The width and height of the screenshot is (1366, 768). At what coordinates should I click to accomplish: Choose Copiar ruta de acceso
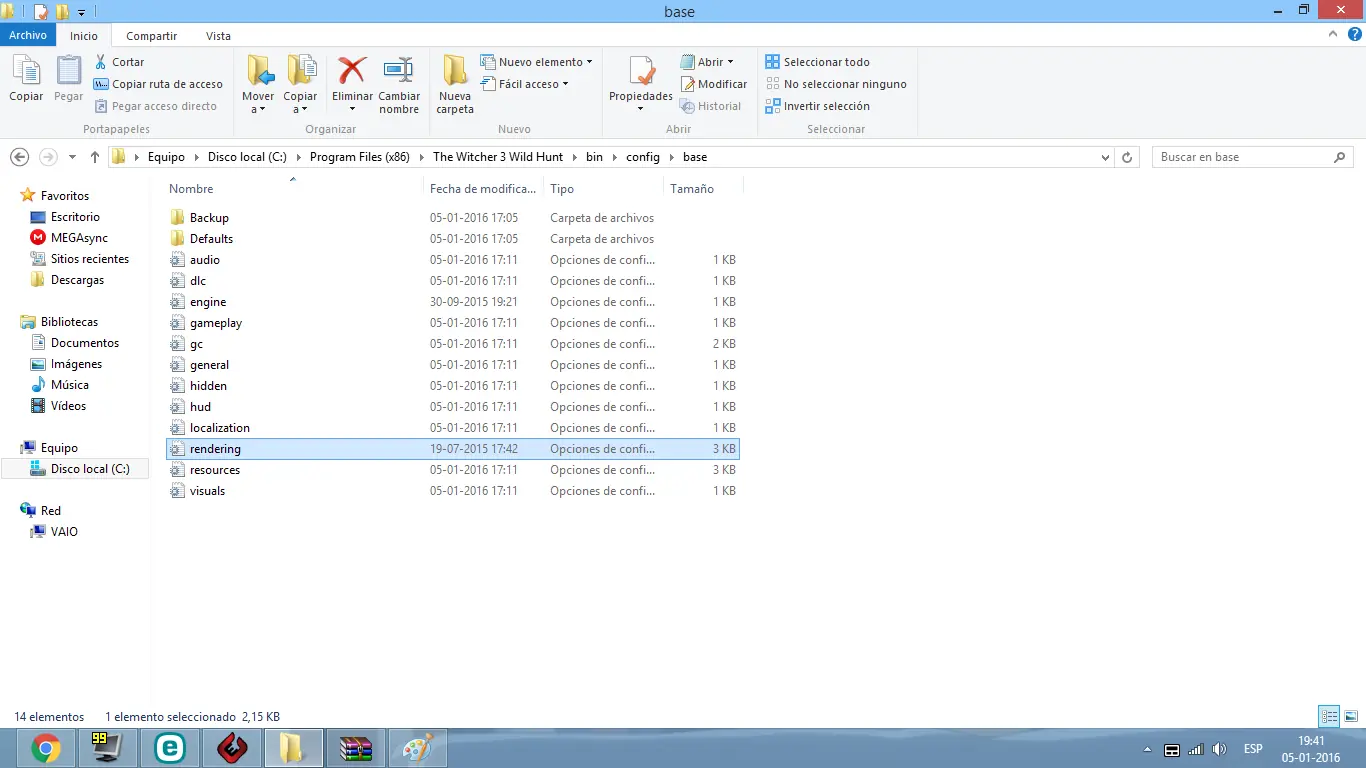[x=158, y=84]
